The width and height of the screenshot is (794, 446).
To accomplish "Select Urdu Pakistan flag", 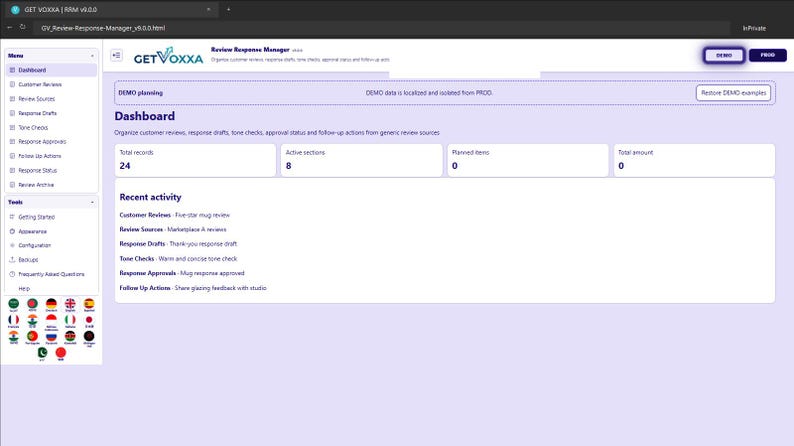I will pyautogui.click(x=42, y=354).
